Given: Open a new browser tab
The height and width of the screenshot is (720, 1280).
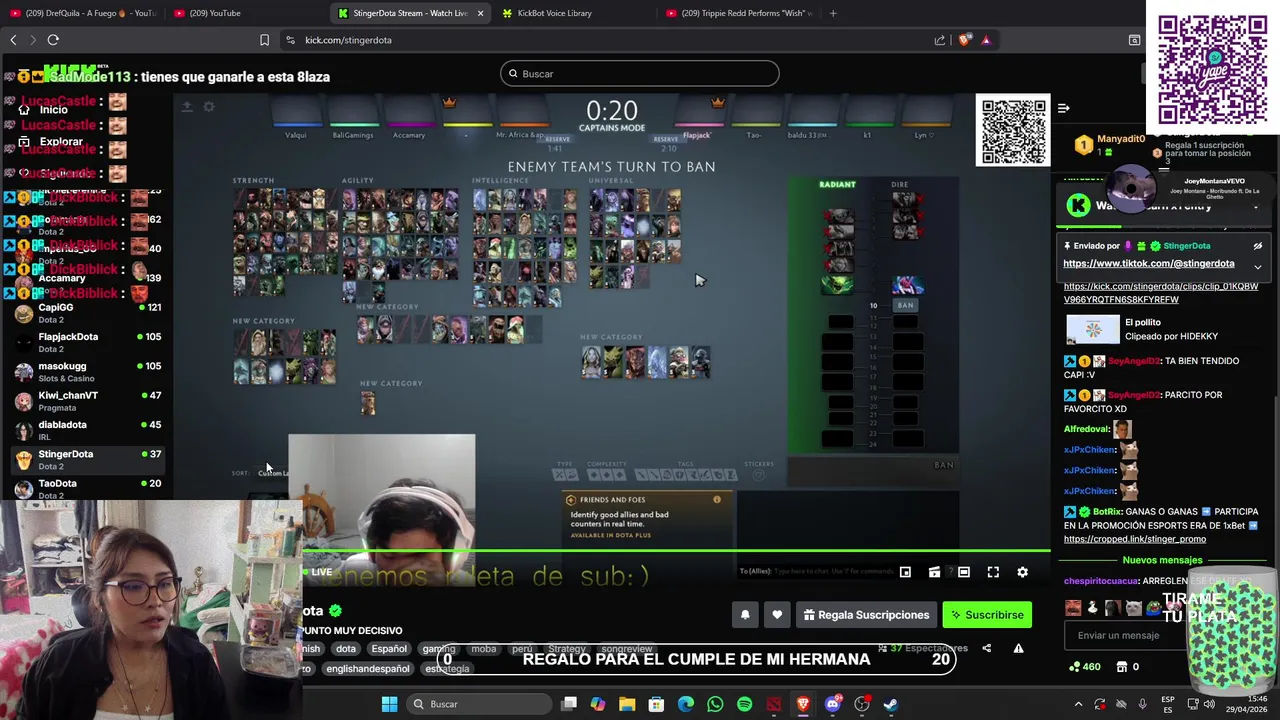Looking at the screenshot, I should click(x=833, y=13).
